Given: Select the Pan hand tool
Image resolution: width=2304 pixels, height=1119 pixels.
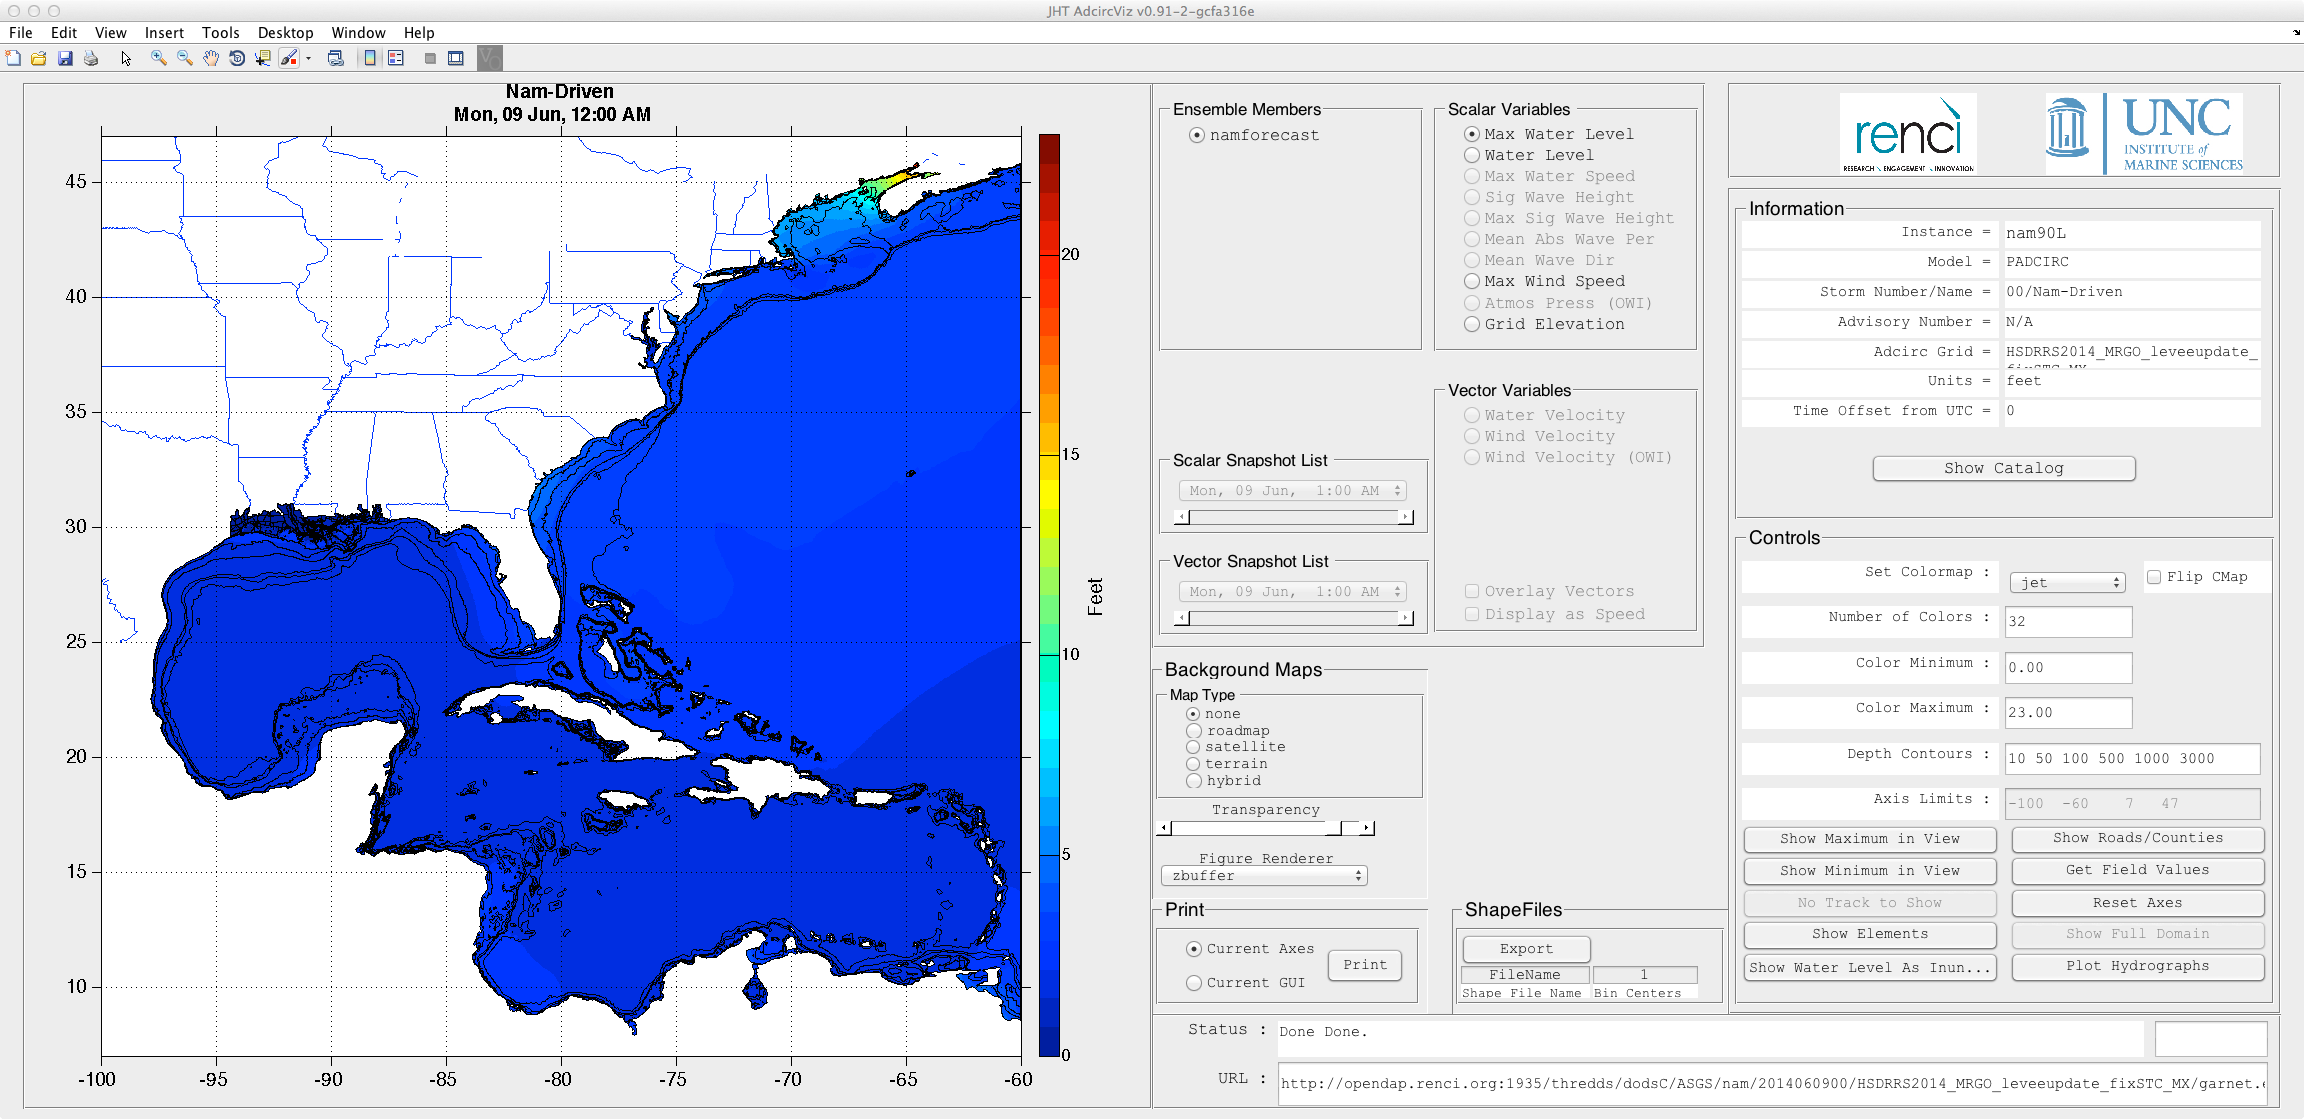Looking at the screenshot, I should (211, 59).
